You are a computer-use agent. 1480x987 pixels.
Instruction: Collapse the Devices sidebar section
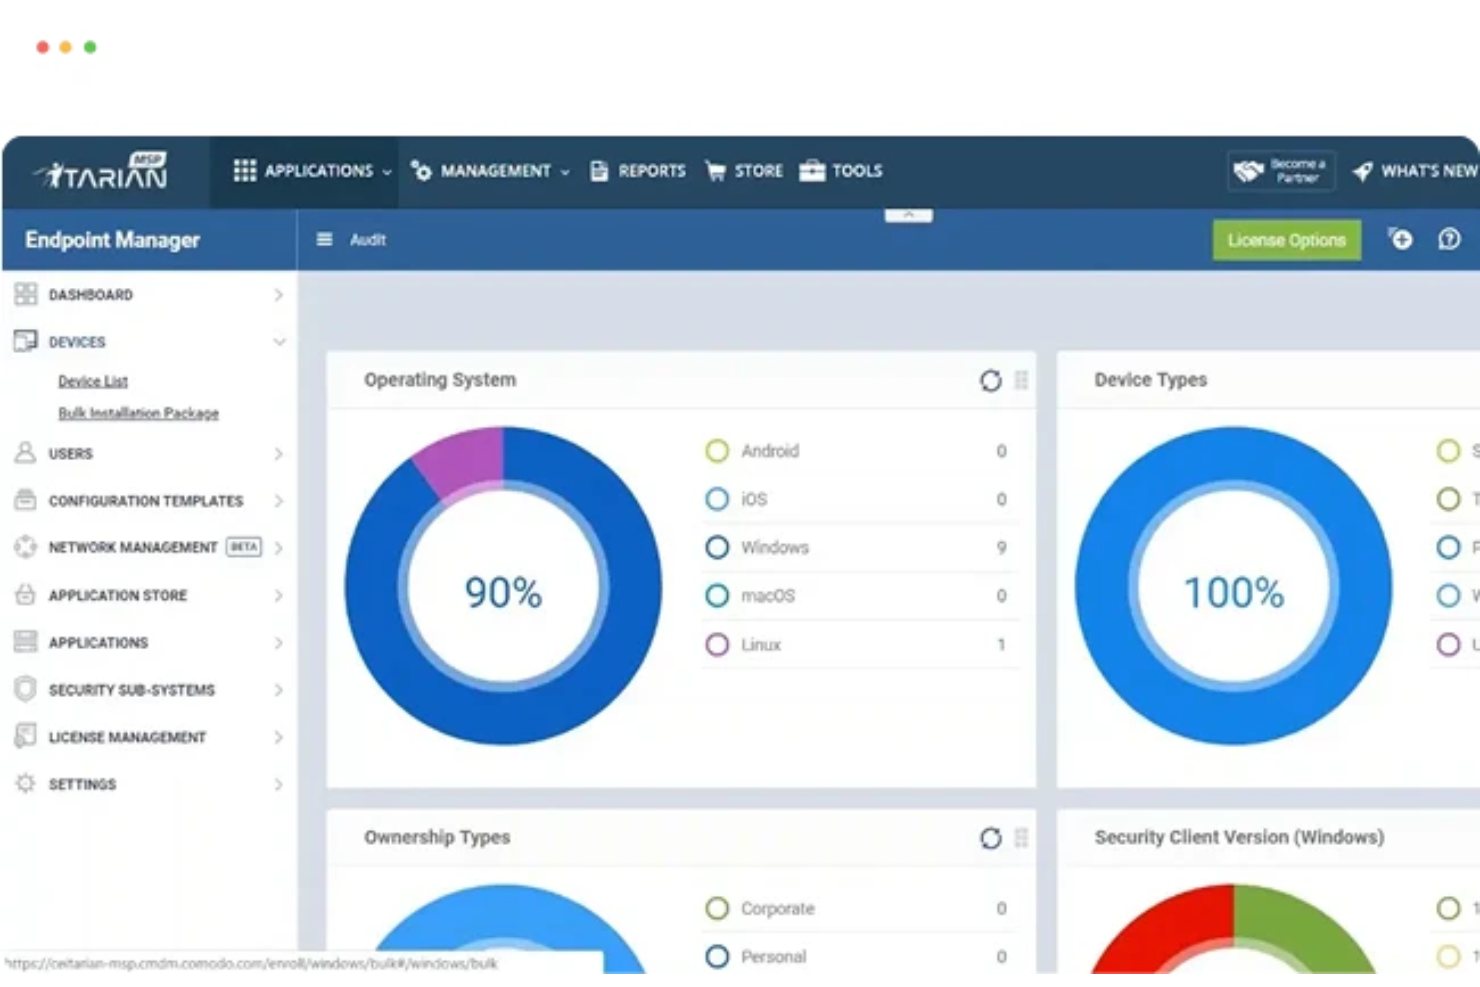(x=278, y=341)
